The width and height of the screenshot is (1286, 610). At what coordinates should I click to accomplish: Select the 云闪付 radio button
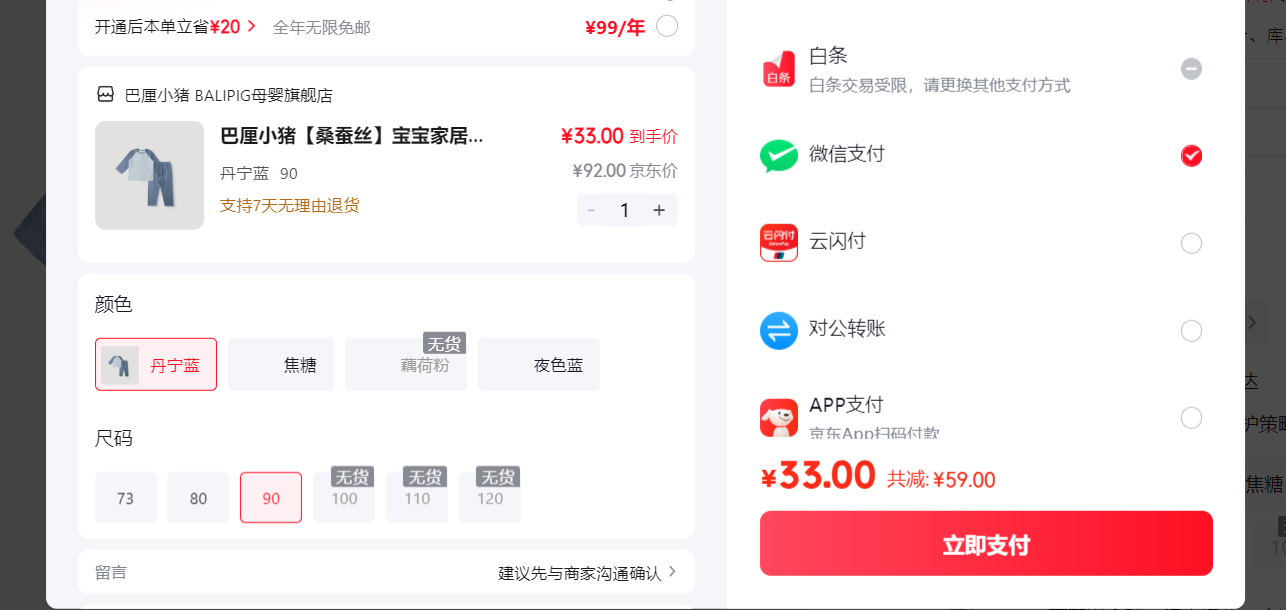[x=1191, y=243]
